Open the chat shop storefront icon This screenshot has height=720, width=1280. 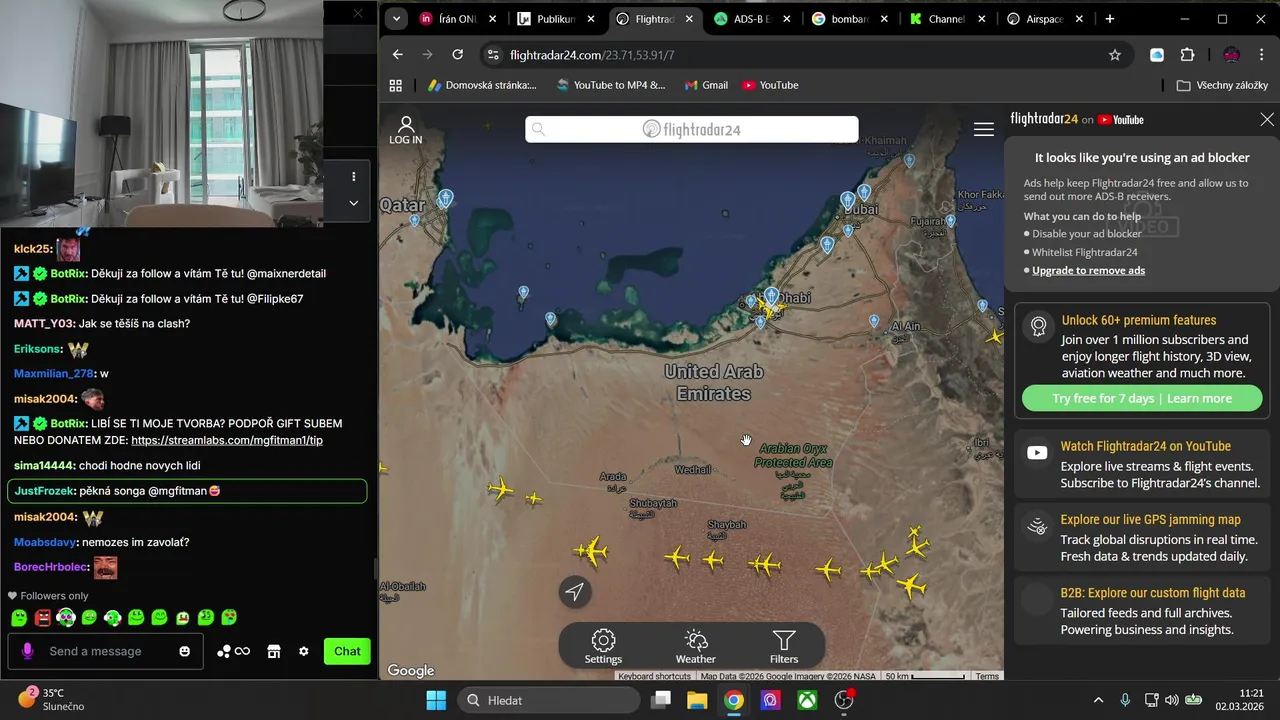click(273, 651)
